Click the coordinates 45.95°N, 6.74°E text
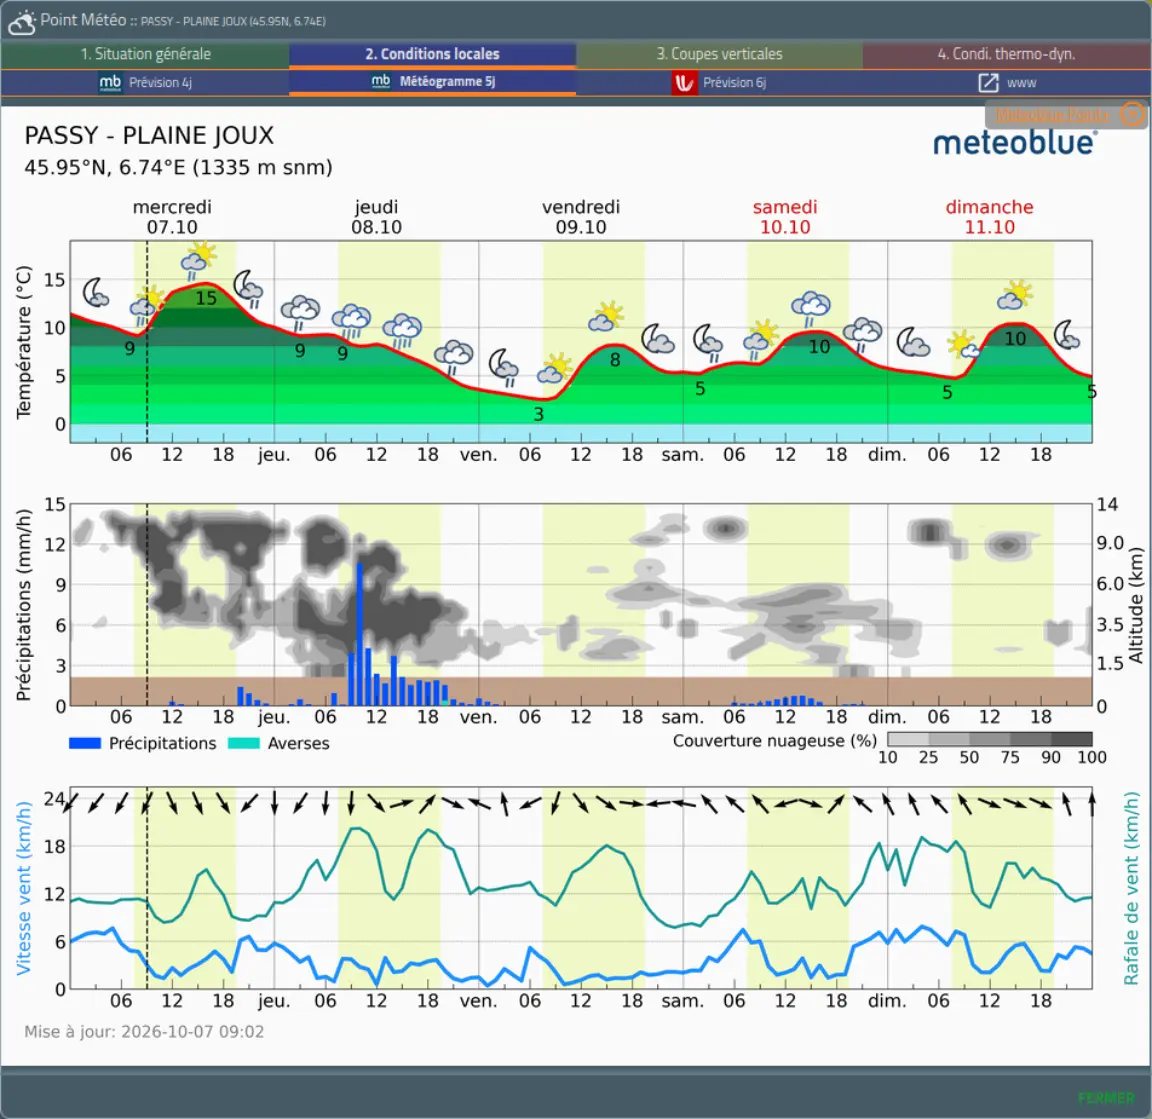This screenshot has height=1119, width=1152. [179, 168]
